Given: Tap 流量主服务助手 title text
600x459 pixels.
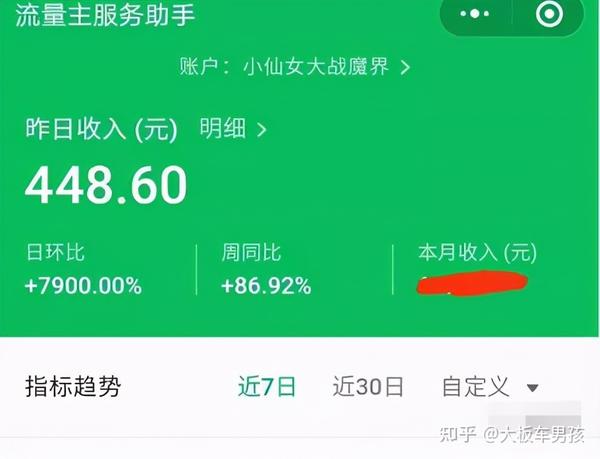Looking at the screenshot, I should [x=106, y=15].
